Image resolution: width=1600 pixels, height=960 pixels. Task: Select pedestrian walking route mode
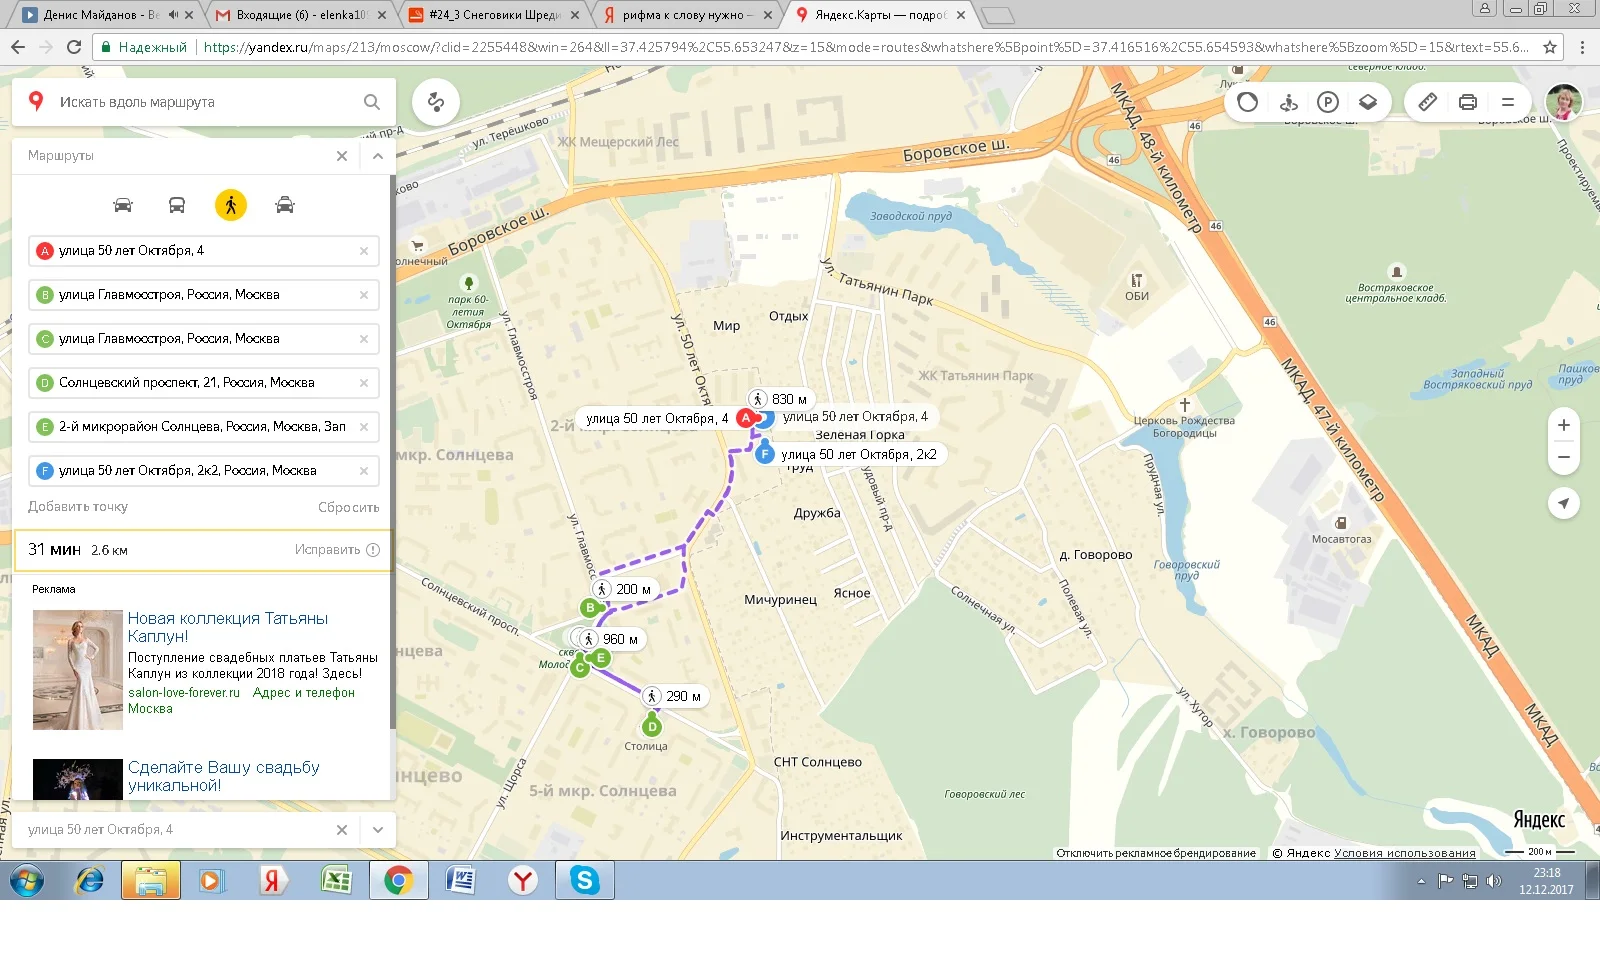pyautogui.click(x=231, y=205)
